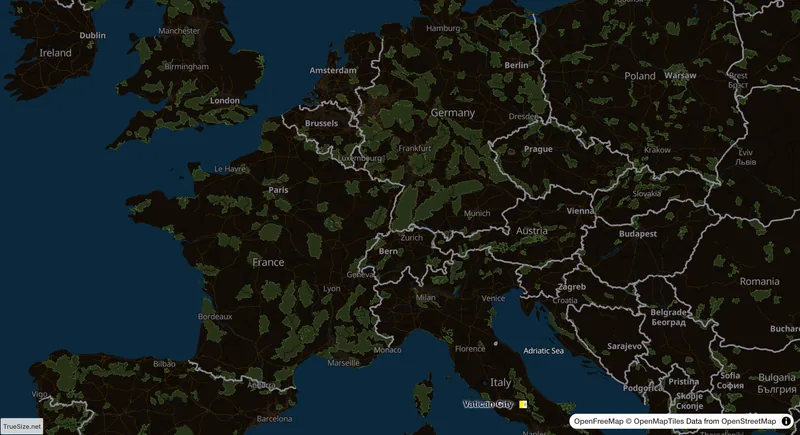Screen dimensions: 800x435
Task: Click the Germany country label
Action: 453,113
